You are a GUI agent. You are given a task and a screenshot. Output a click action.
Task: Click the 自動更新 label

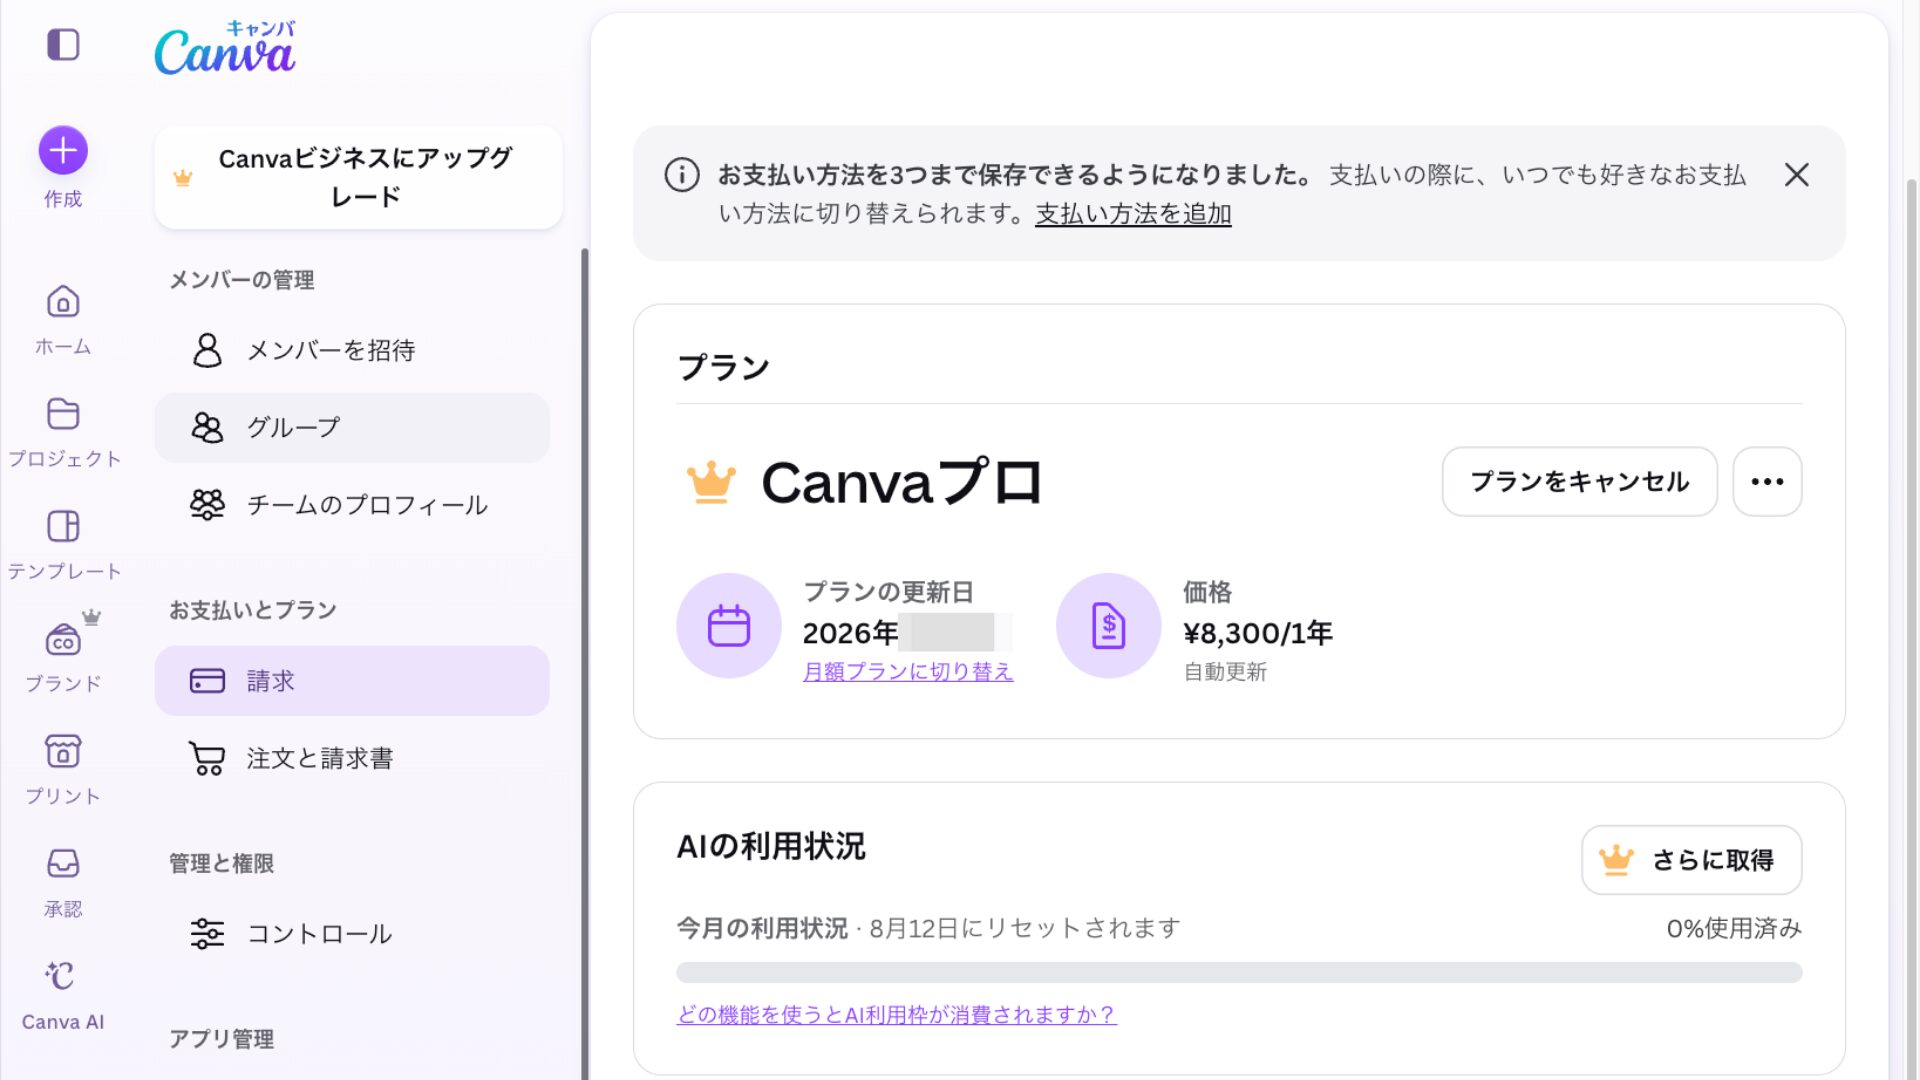[x=1225, y=672]
